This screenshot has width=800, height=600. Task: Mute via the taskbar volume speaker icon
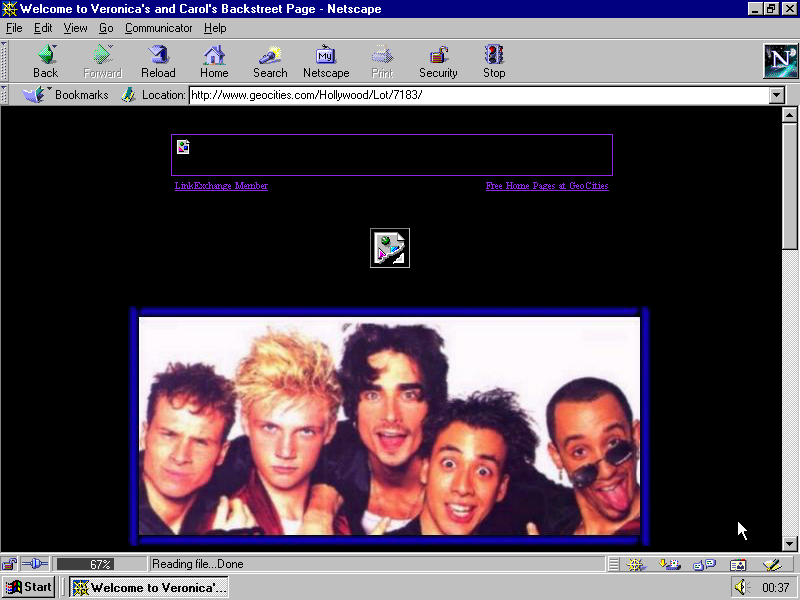741,587
